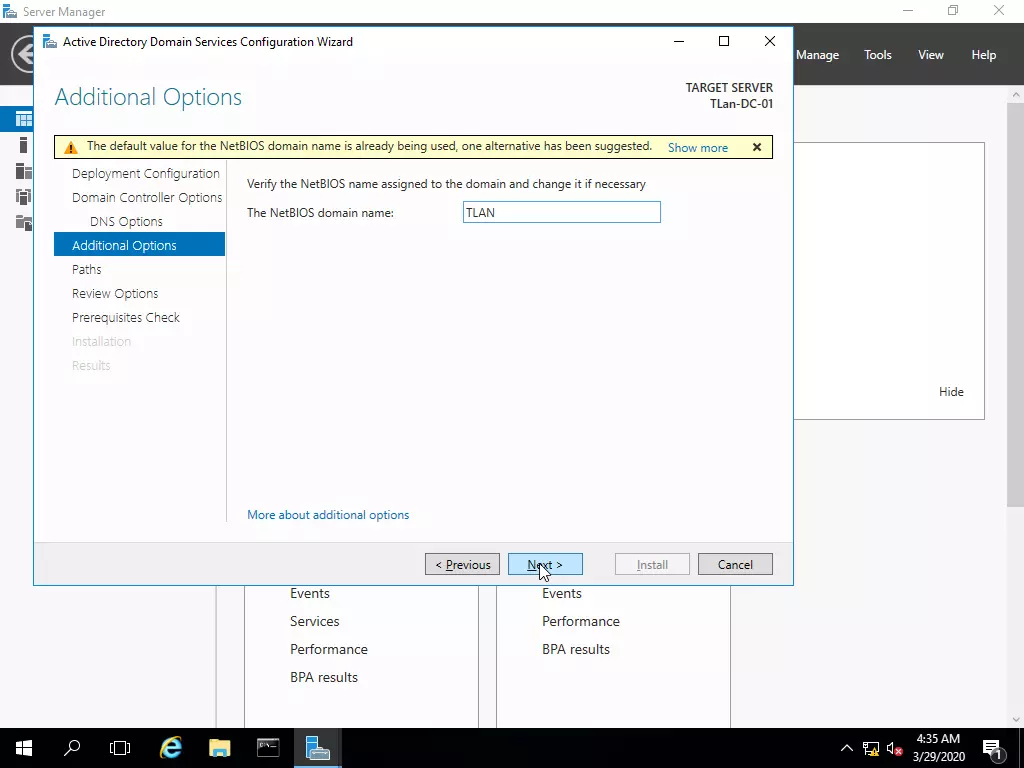The image size is (1024, 768).
Task: Minimize the configuration wizard window
Action: pos(679,41)
